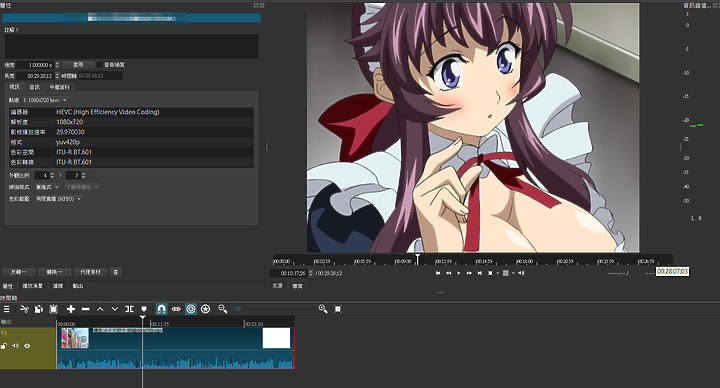Click the player timecode stepper arrows
The width and height of the screenshot is (720, 388).
311,273
